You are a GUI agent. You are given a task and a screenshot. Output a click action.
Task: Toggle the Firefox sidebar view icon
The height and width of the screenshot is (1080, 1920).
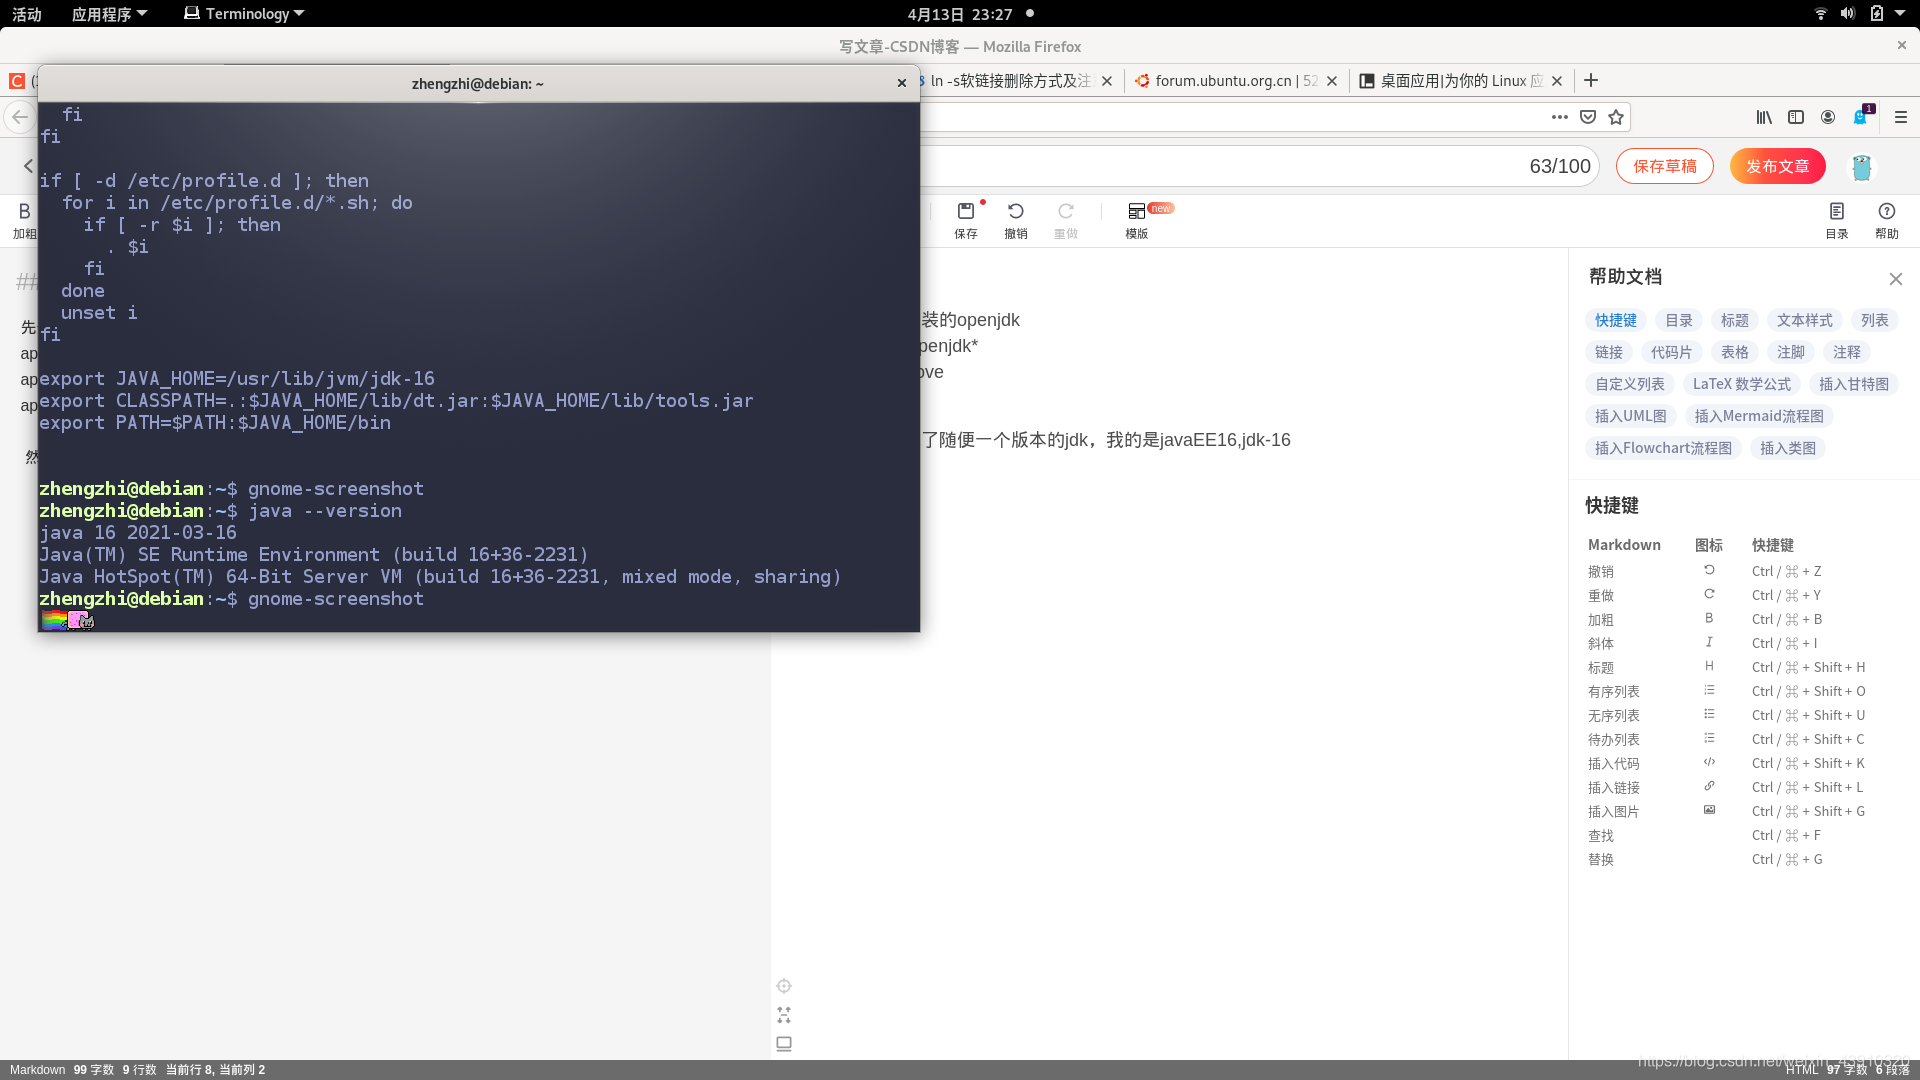pos(1796,117)
